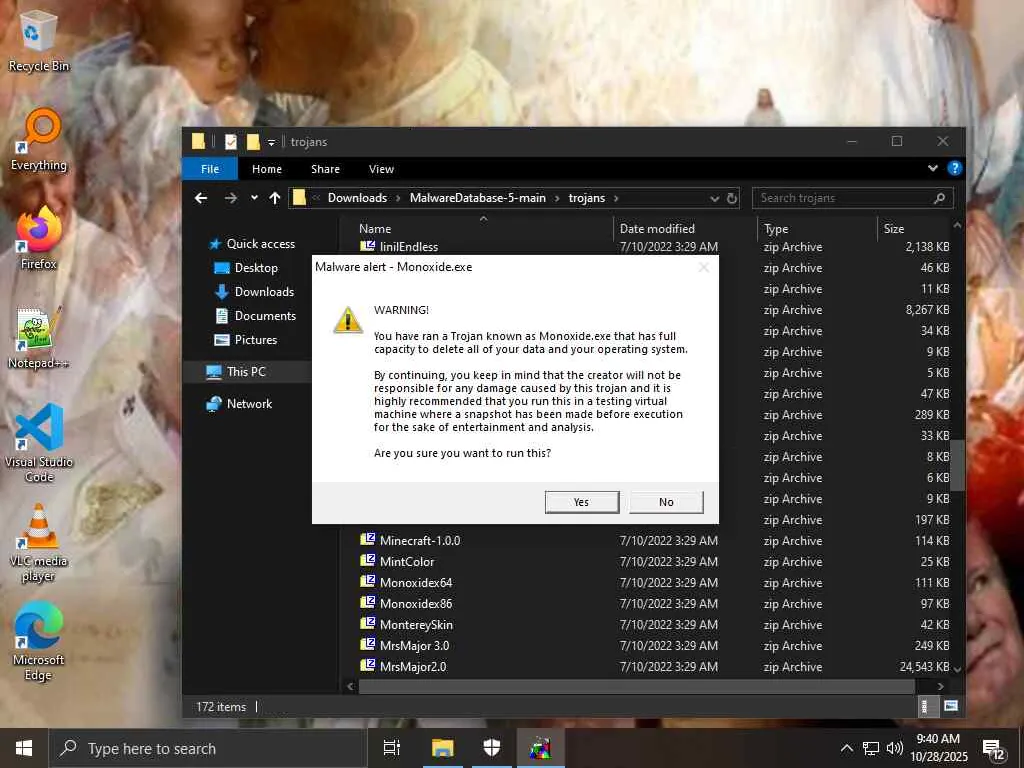Open Windows Security shield on taskbar

tap(492, 748)
